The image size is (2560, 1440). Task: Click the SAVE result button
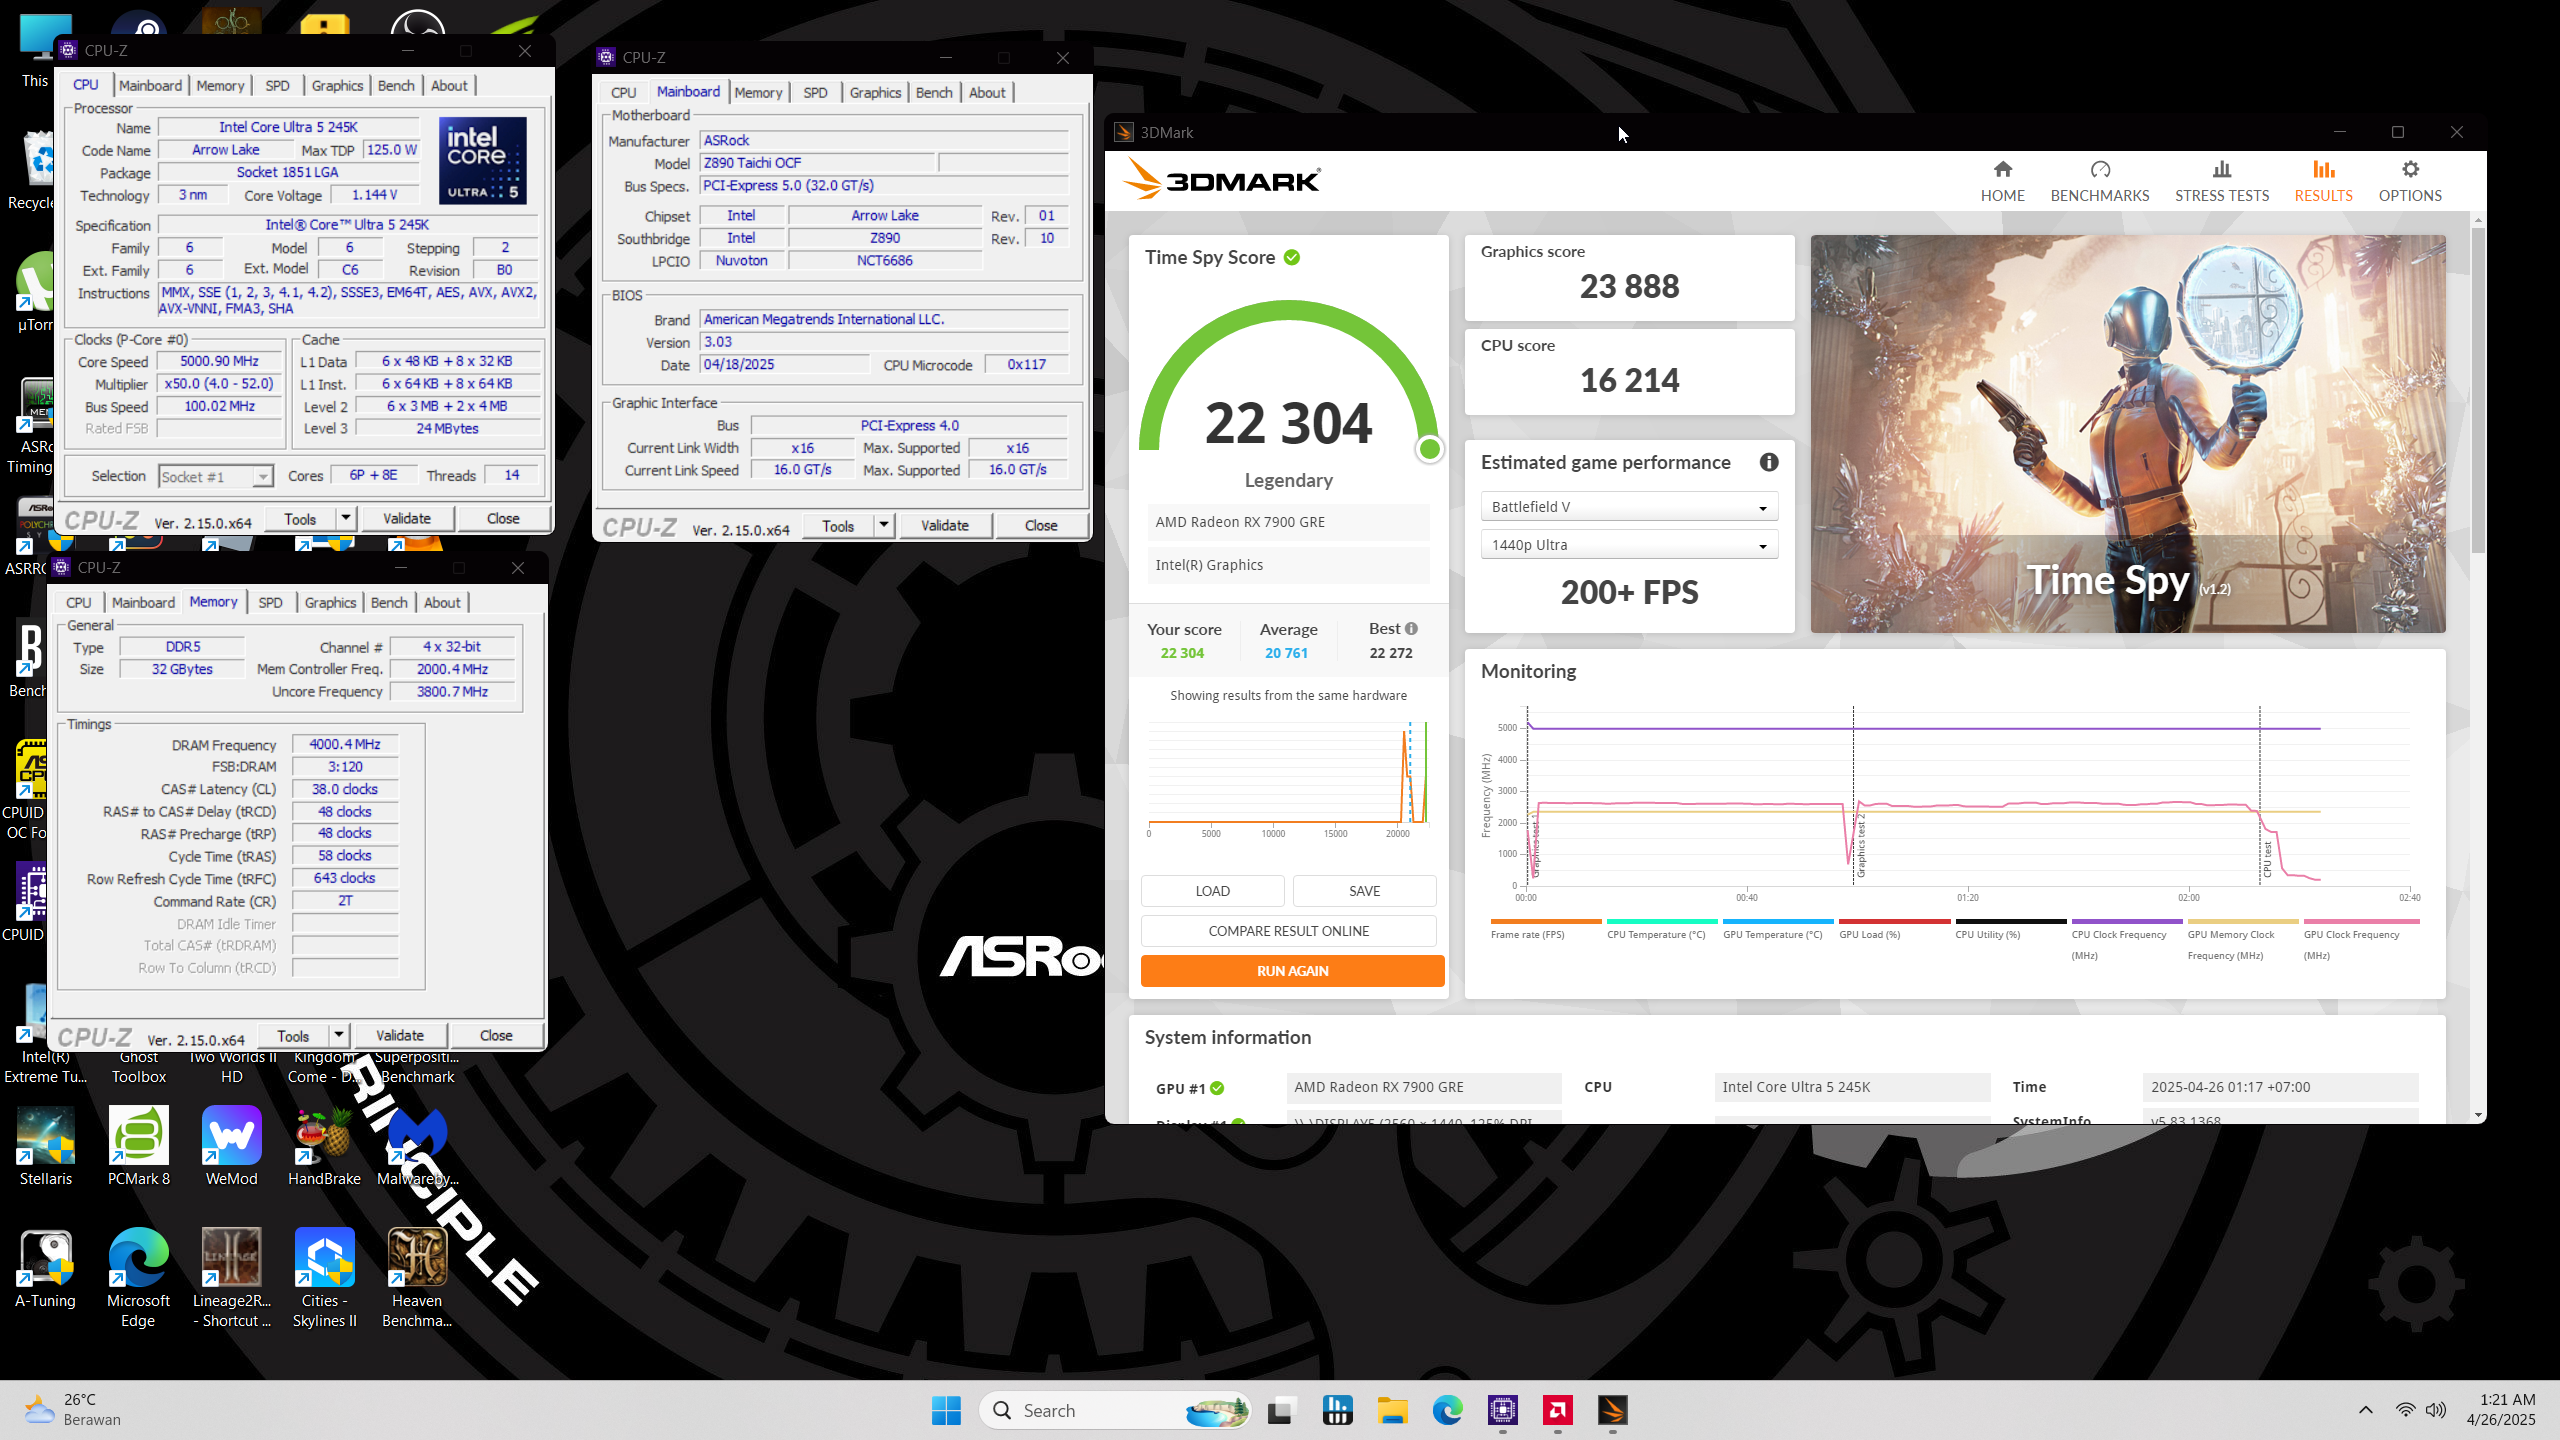coord(1364,891)
